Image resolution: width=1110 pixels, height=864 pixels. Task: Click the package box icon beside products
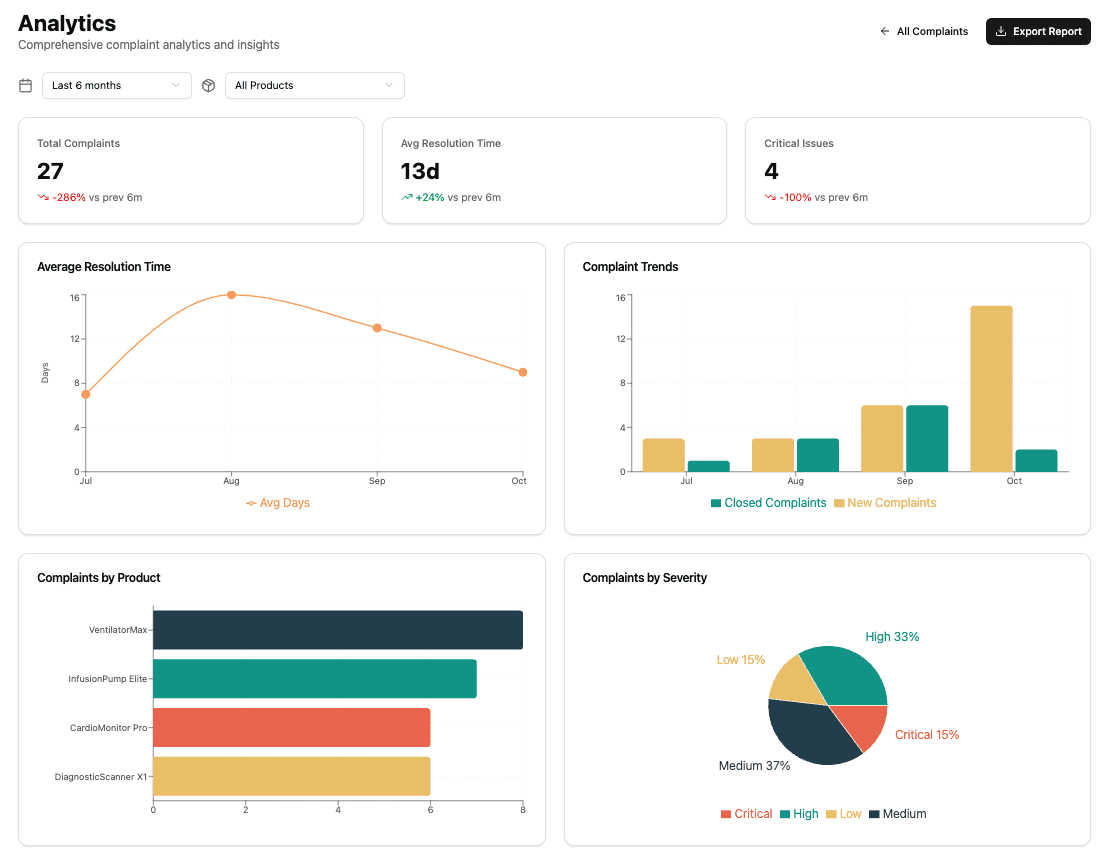point(208,86)
